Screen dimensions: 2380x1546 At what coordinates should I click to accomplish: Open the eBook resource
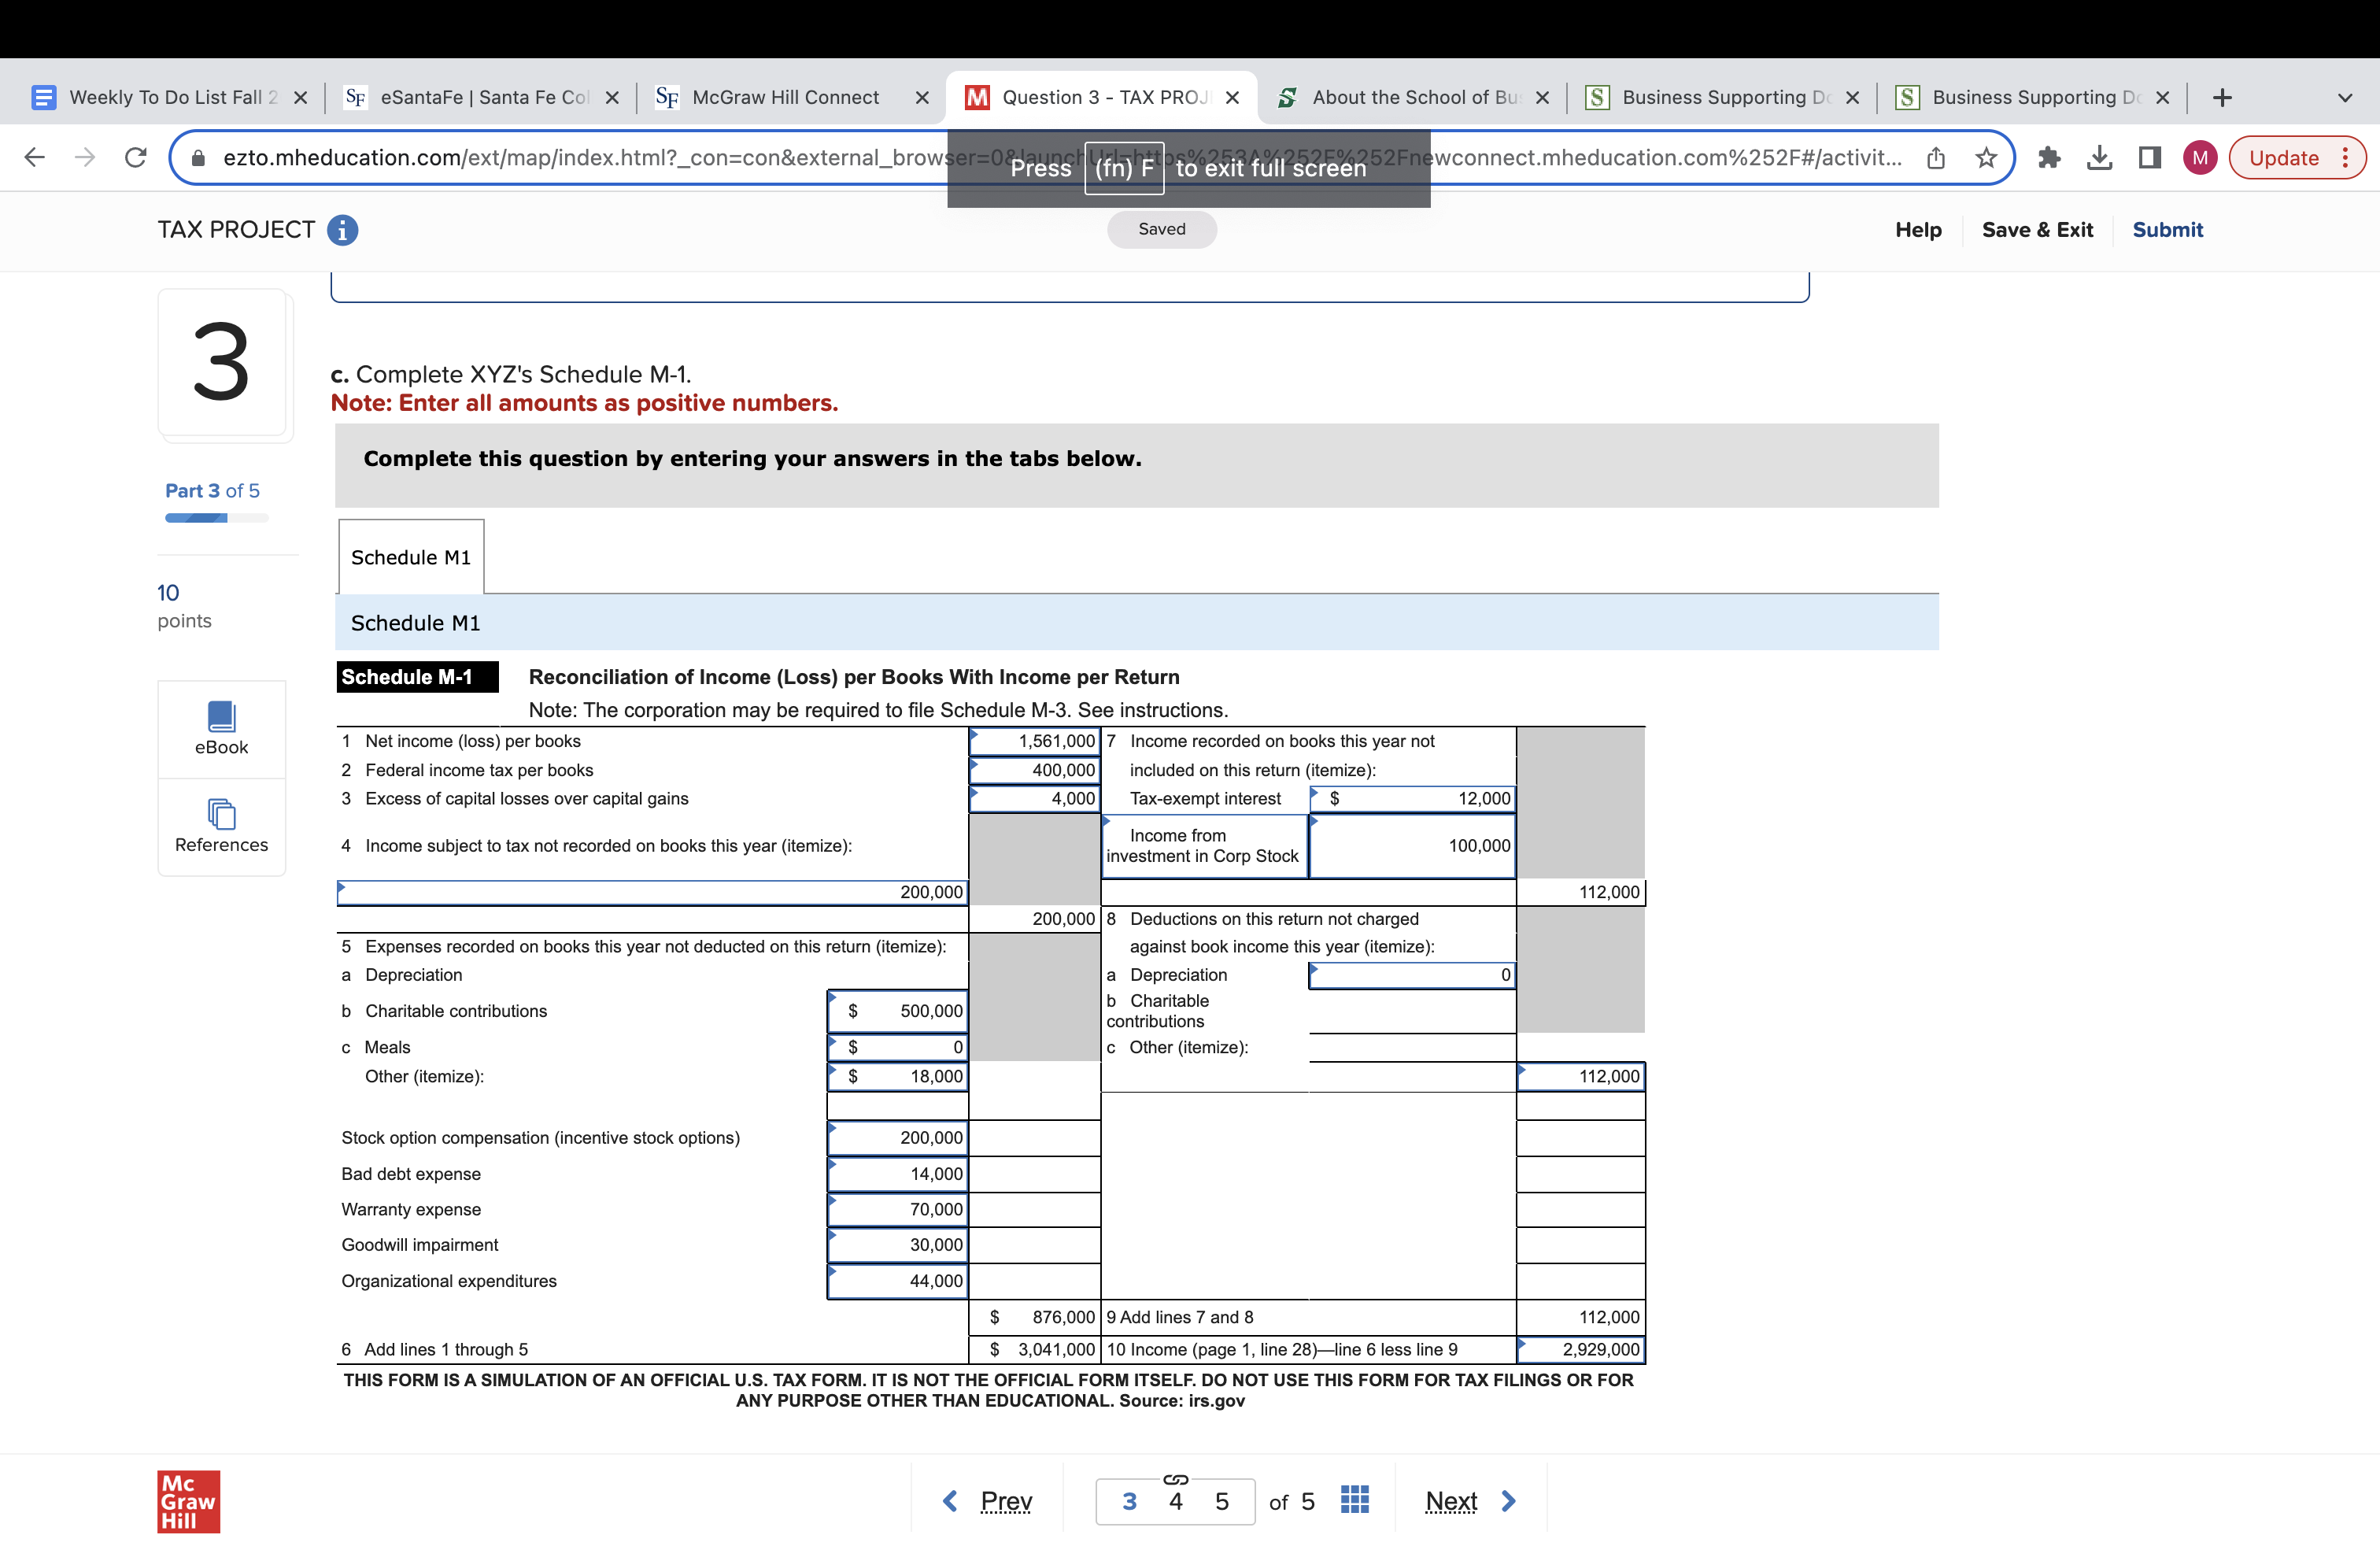click(x=221, y=729)
